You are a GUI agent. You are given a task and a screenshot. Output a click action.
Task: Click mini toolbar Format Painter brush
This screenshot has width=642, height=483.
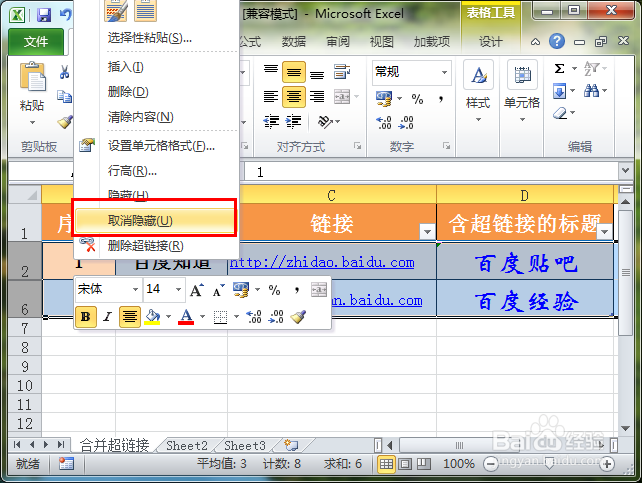pos(298,316)
